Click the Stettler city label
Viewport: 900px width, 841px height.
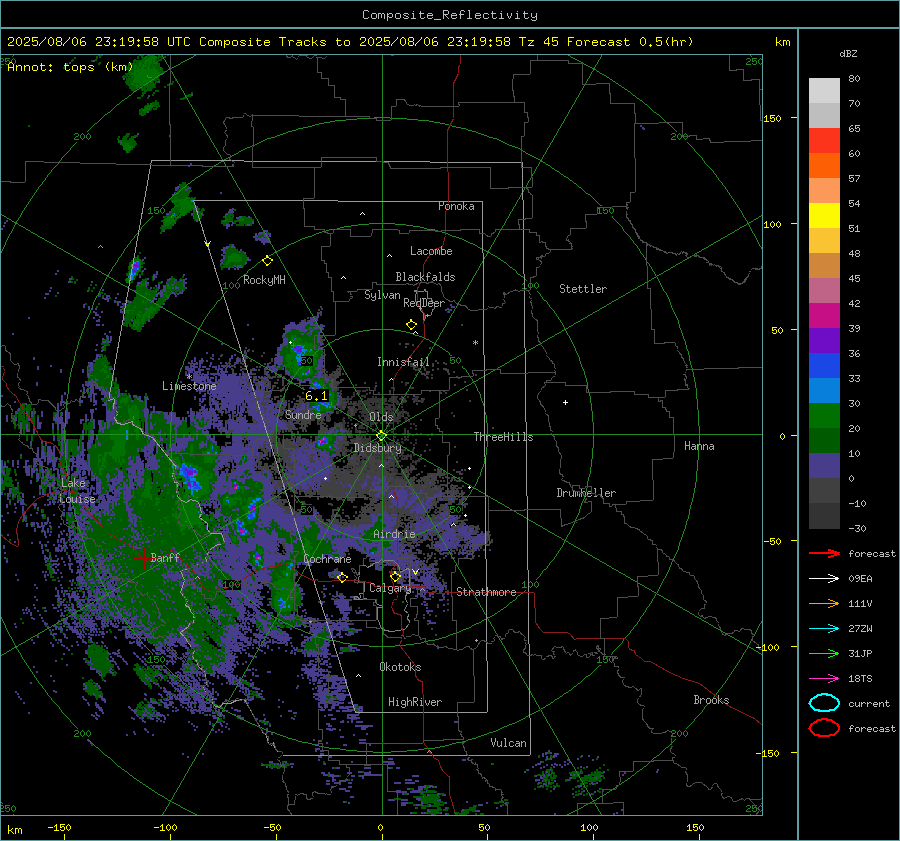click(x=583, y=289)
